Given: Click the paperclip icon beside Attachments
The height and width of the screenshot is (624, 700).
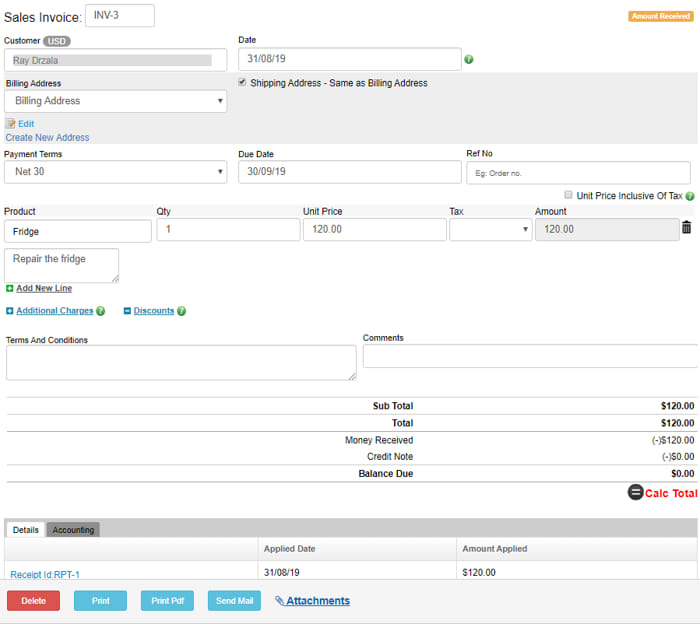Looking at the screenshot, I should click(x=279, y=601).
